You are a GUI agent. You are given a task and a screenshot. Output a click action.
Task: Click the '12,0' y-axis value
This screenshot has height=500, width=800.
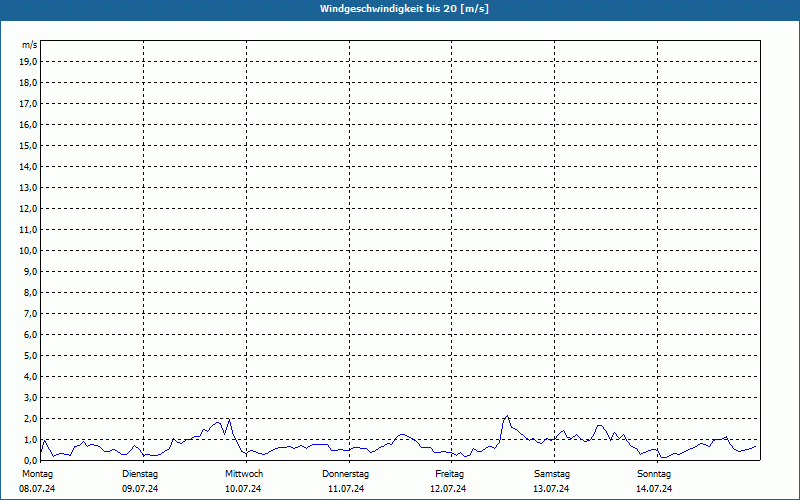click(x=29, y=209)
